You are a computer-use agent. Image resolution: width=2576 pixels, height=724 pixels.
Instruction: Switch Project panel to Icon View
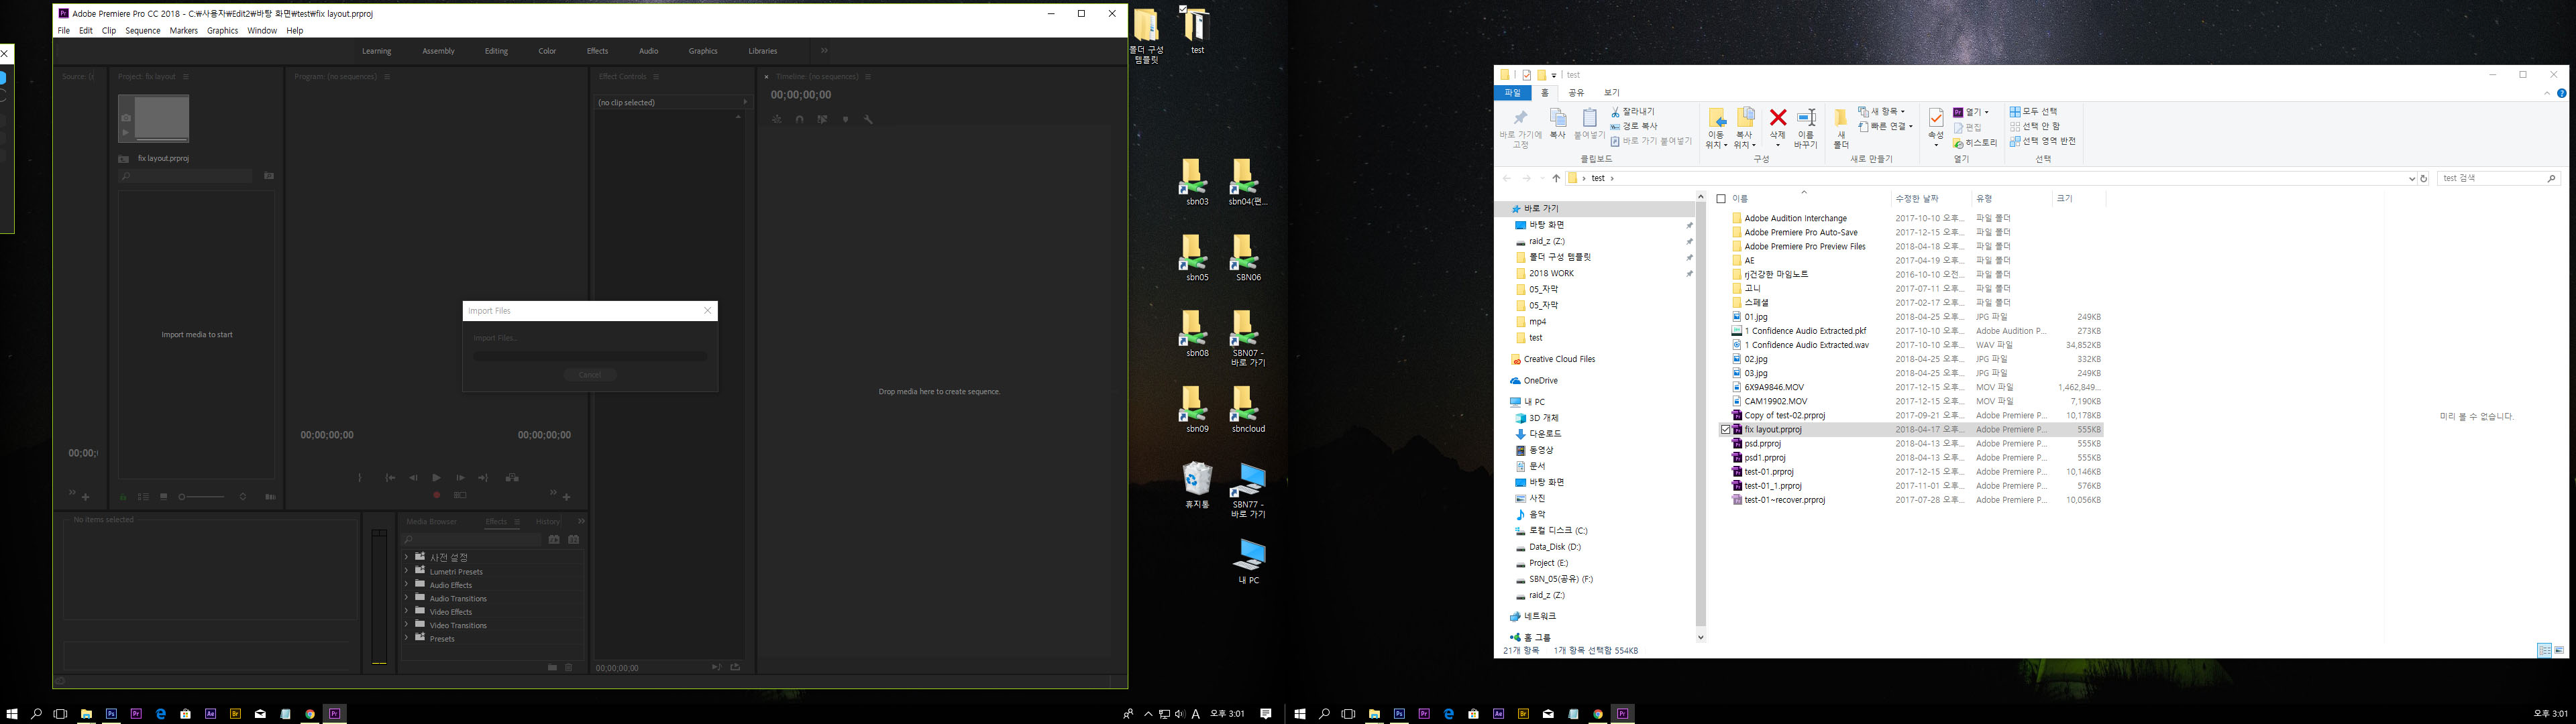164,497
